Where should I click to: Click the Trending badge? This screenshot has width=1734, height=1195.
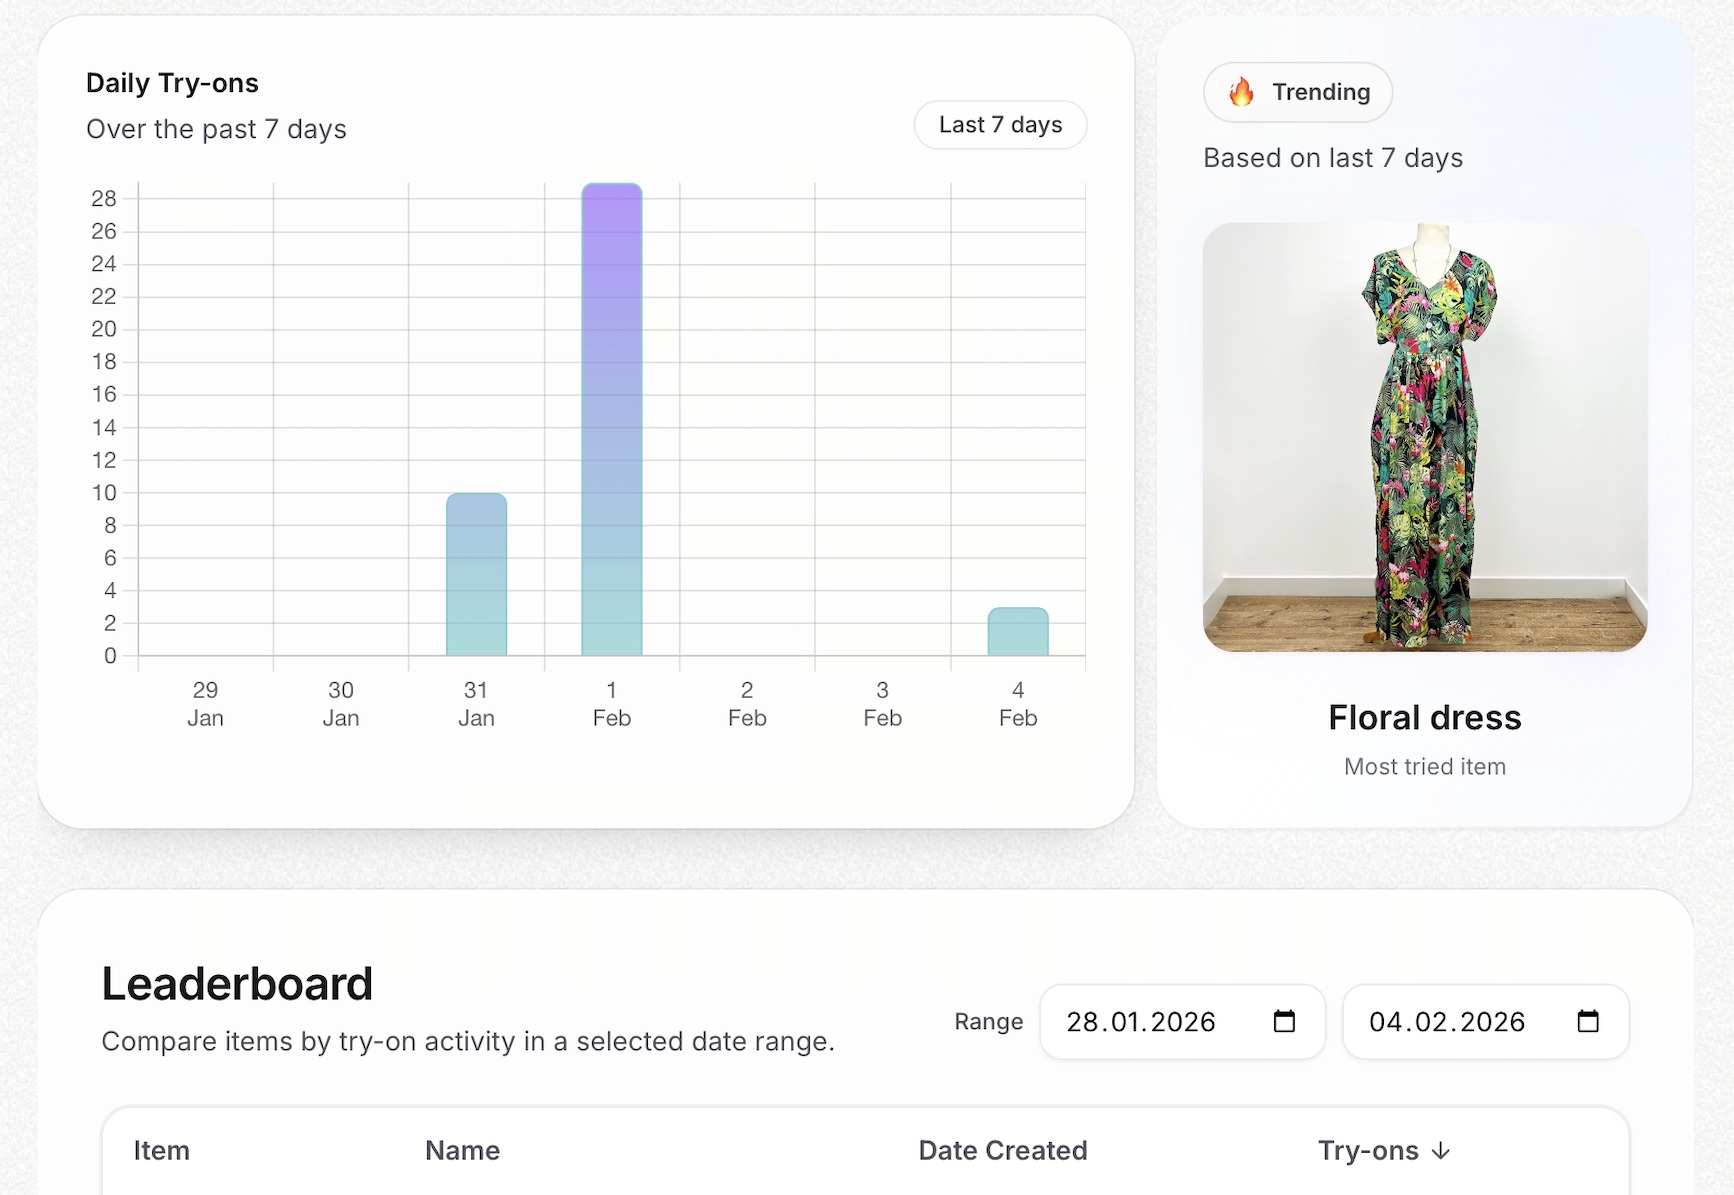point(1297,92)
